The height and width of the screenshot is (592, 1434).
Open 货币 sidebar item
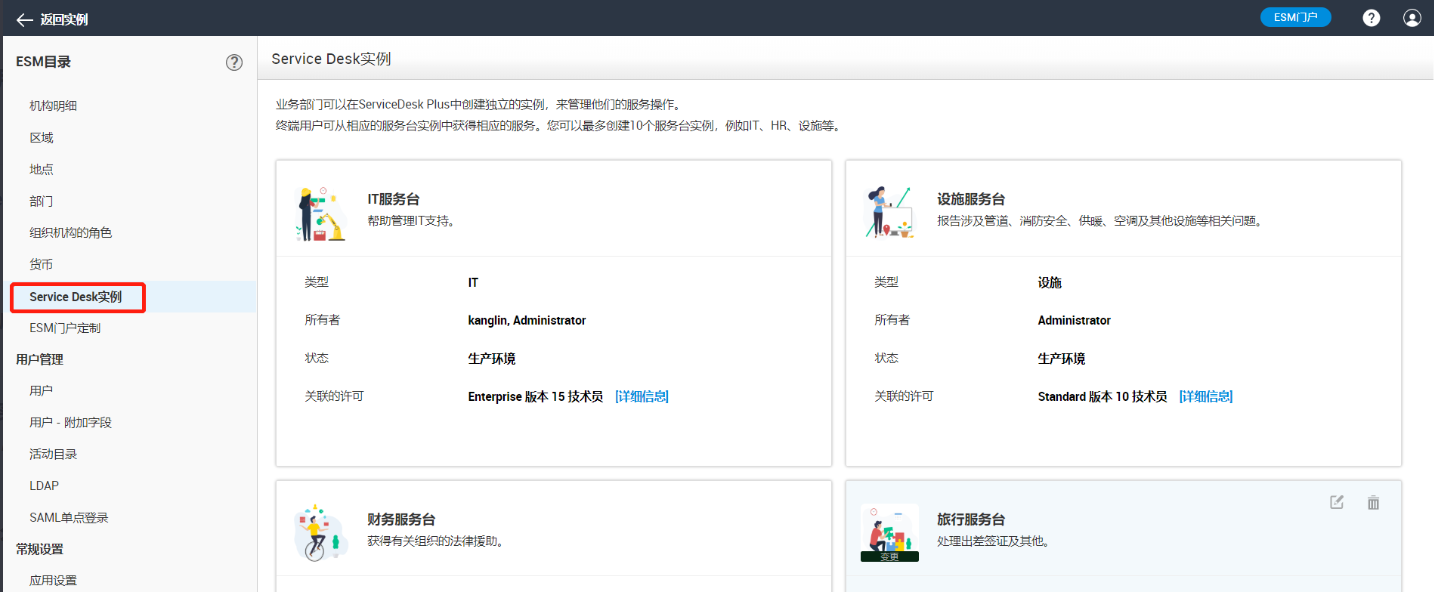point(41,265)
